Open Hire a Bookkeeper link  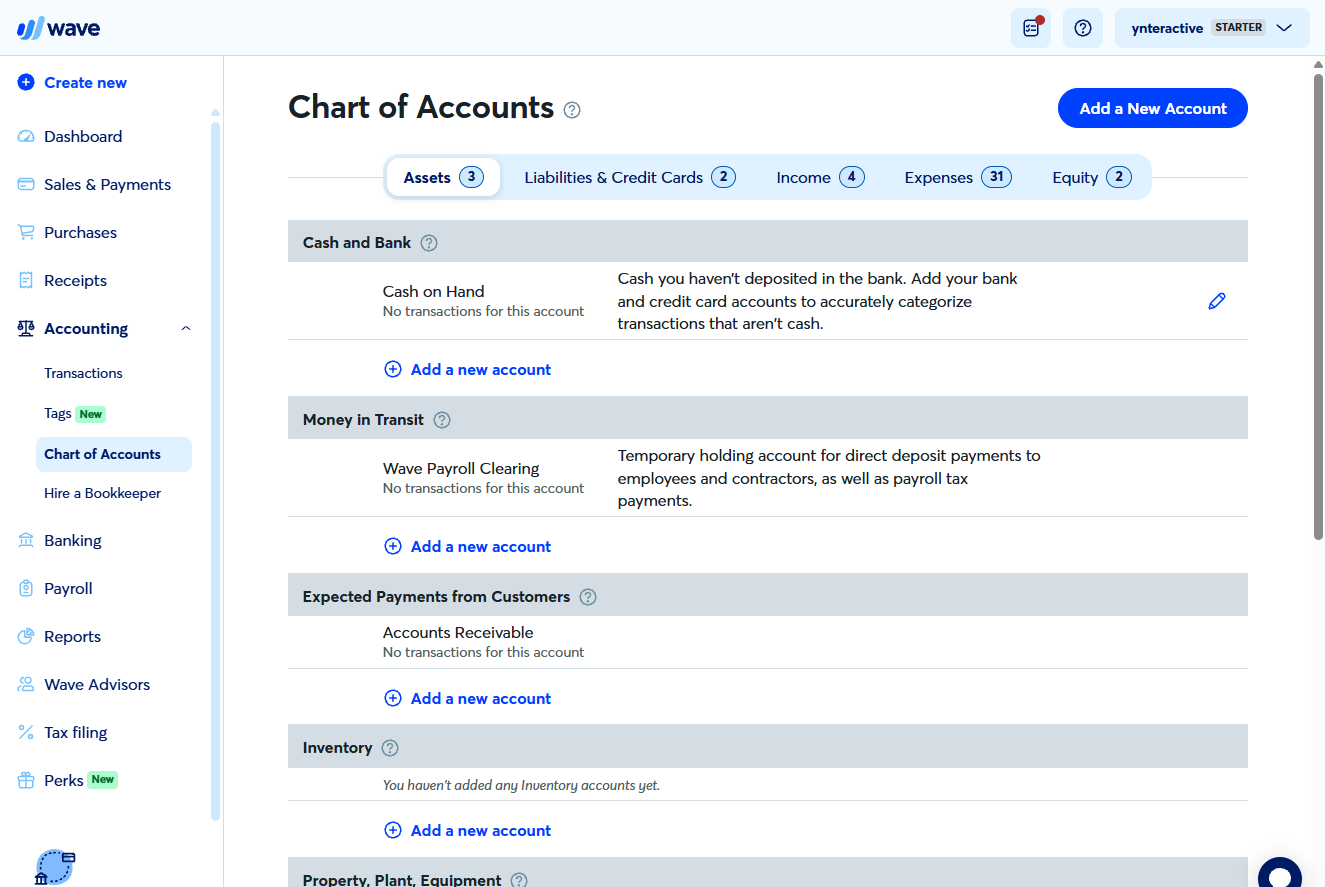click(102, 493)
